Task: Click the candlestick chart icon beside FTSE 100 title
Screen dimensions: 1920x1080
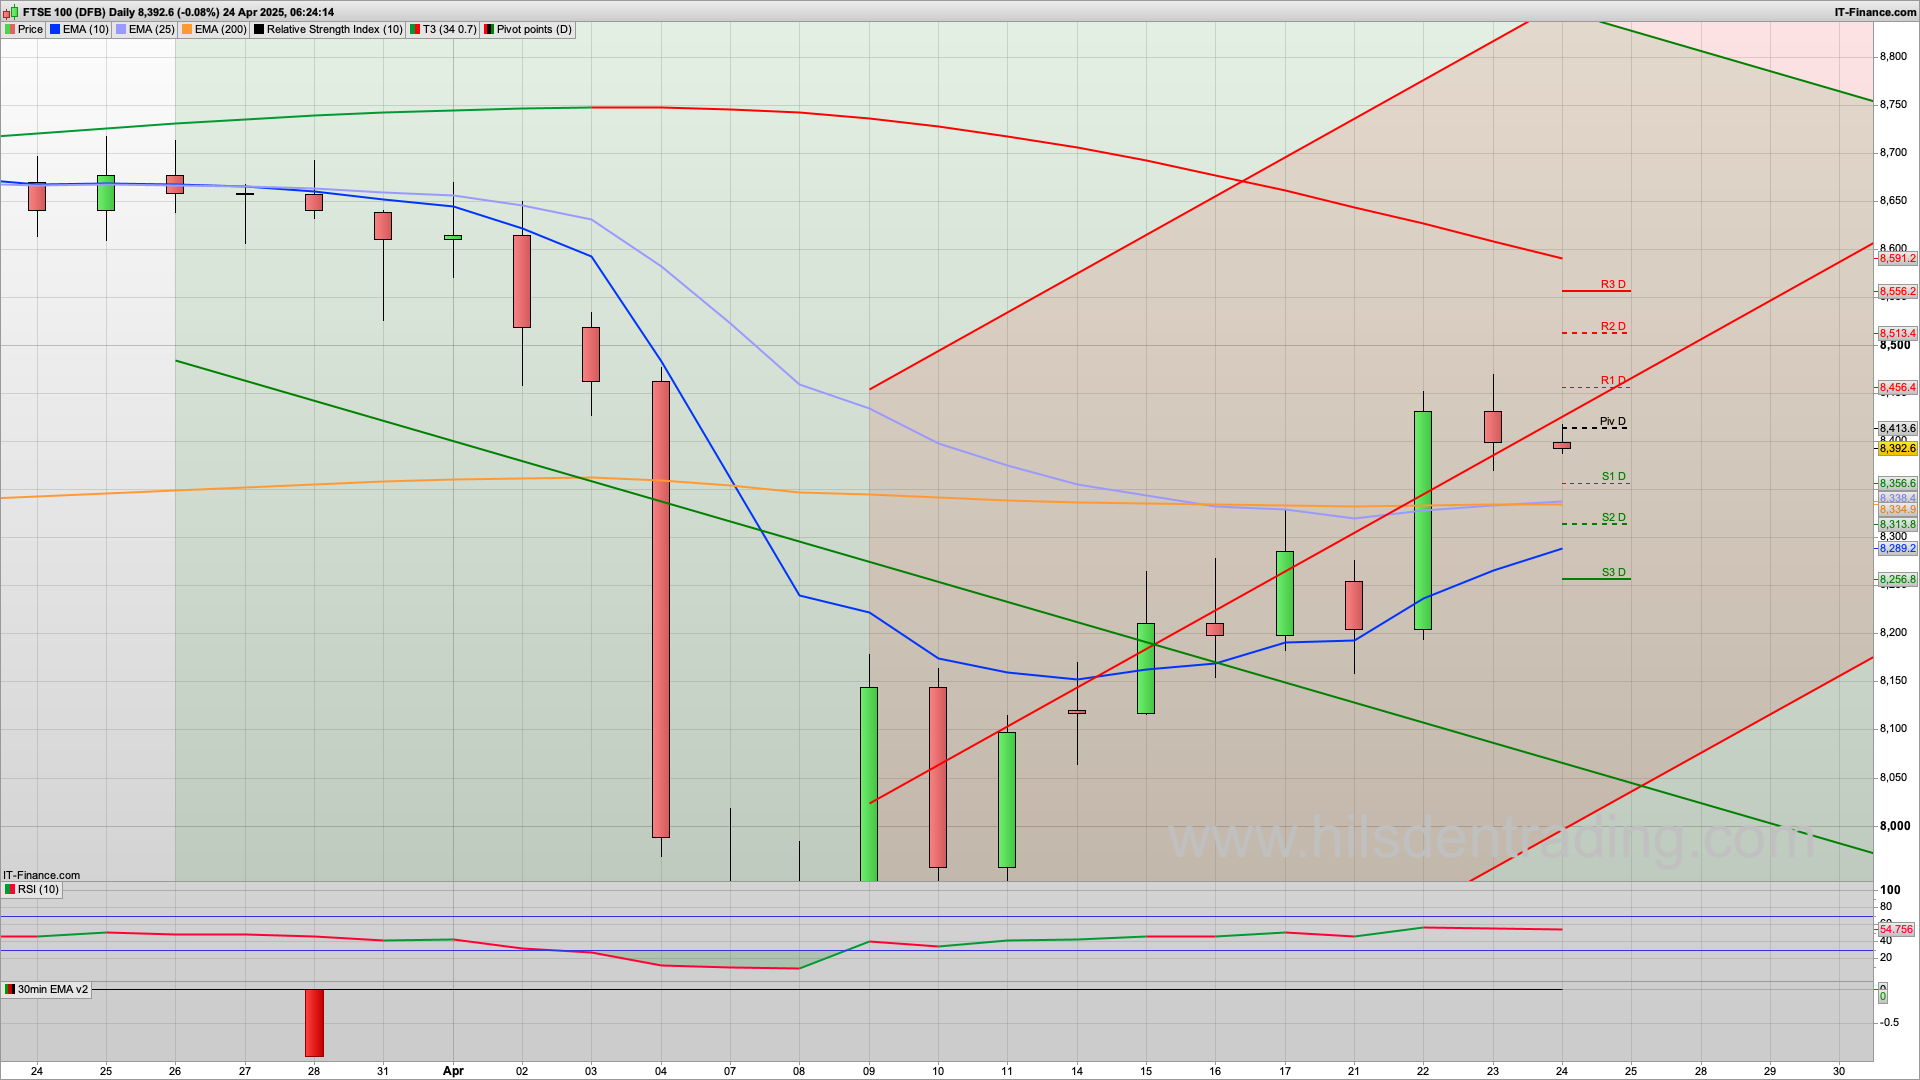Action: tap(12, 12)
